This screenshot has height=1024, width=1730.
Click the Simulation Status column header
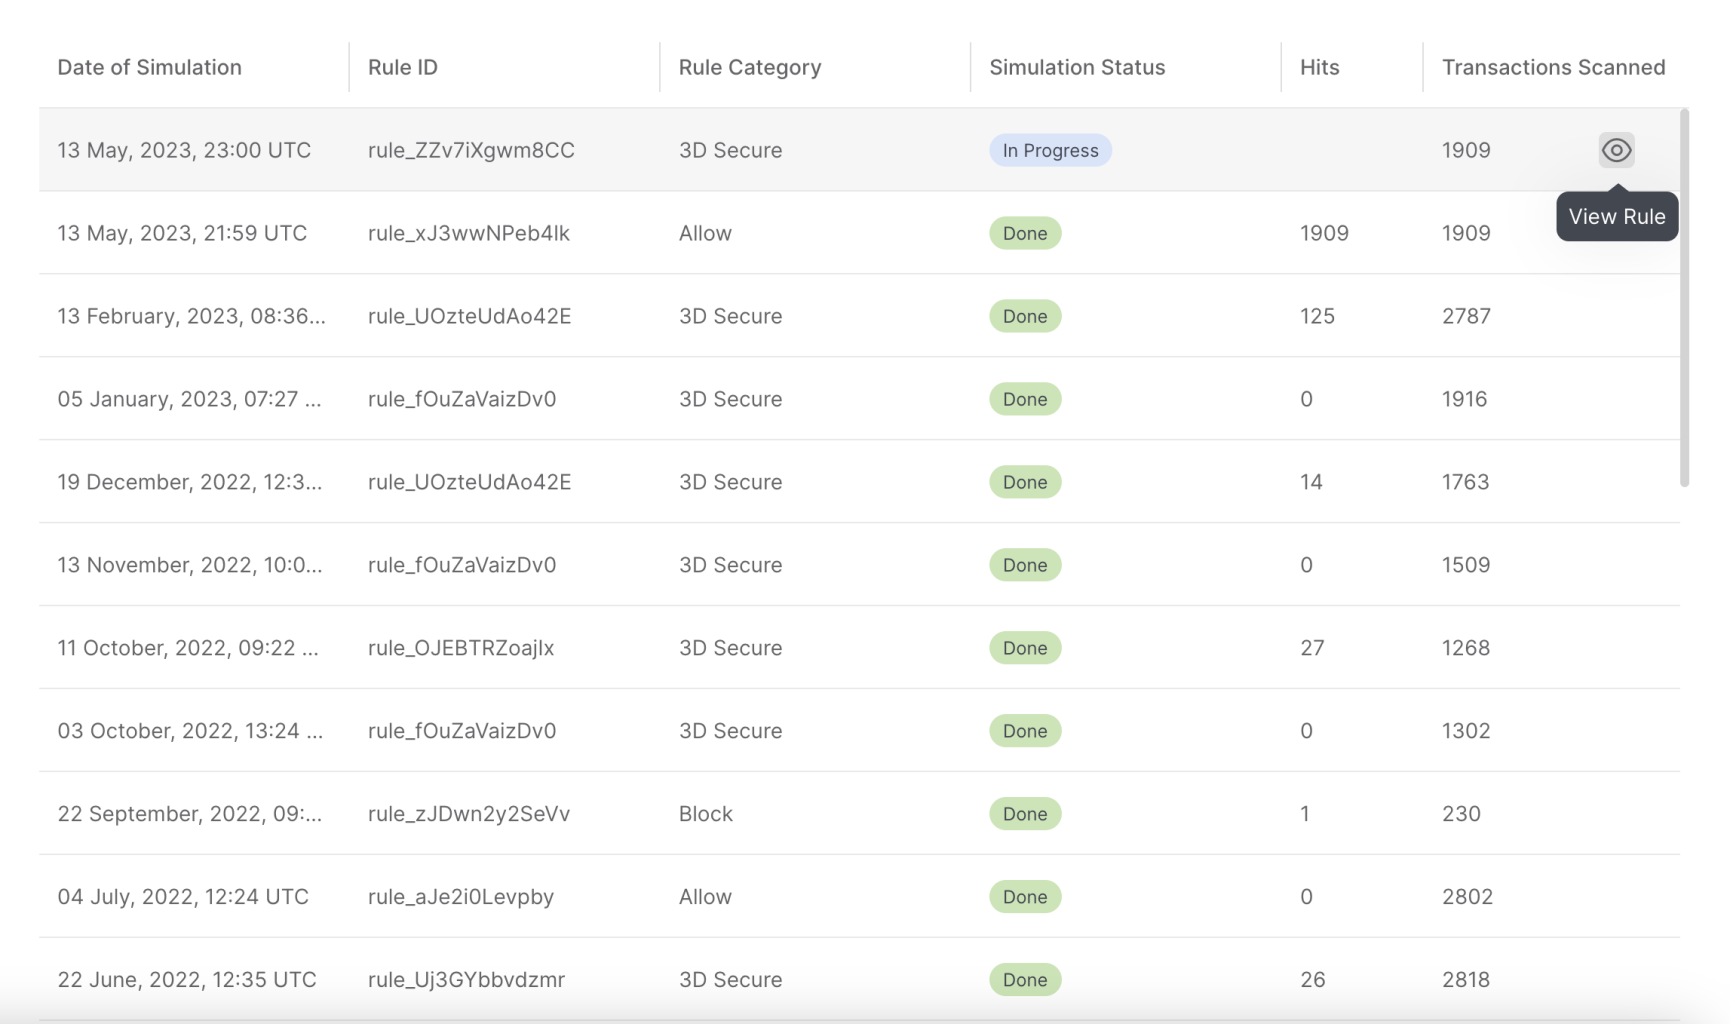pos(1077,67)
